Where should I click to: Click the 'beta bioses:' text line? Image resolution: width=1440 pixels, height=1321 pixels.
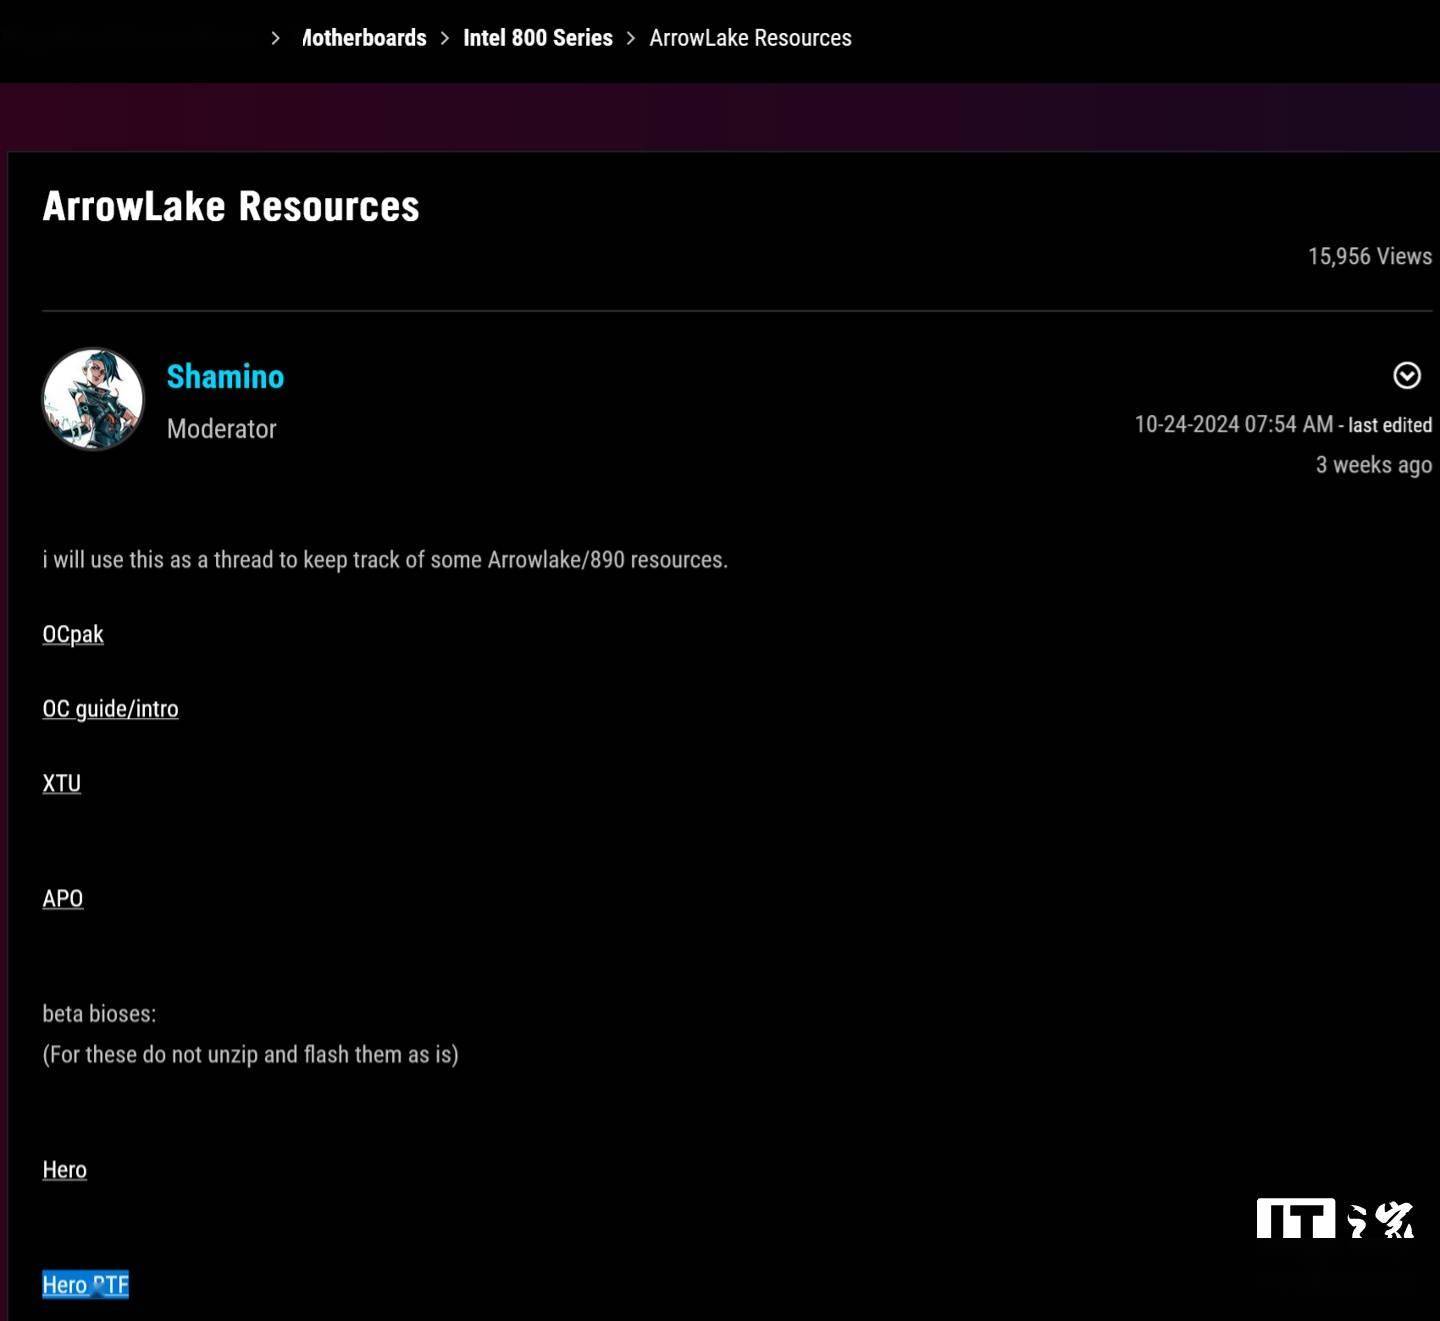point(99,1014)
